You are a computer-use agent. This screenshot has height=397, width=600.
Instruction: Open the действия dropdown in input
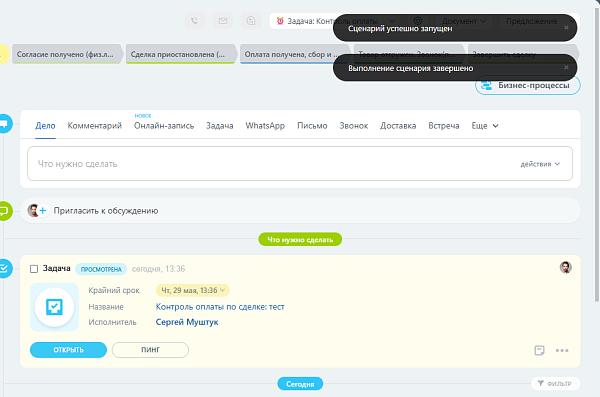tap(540, 164)
